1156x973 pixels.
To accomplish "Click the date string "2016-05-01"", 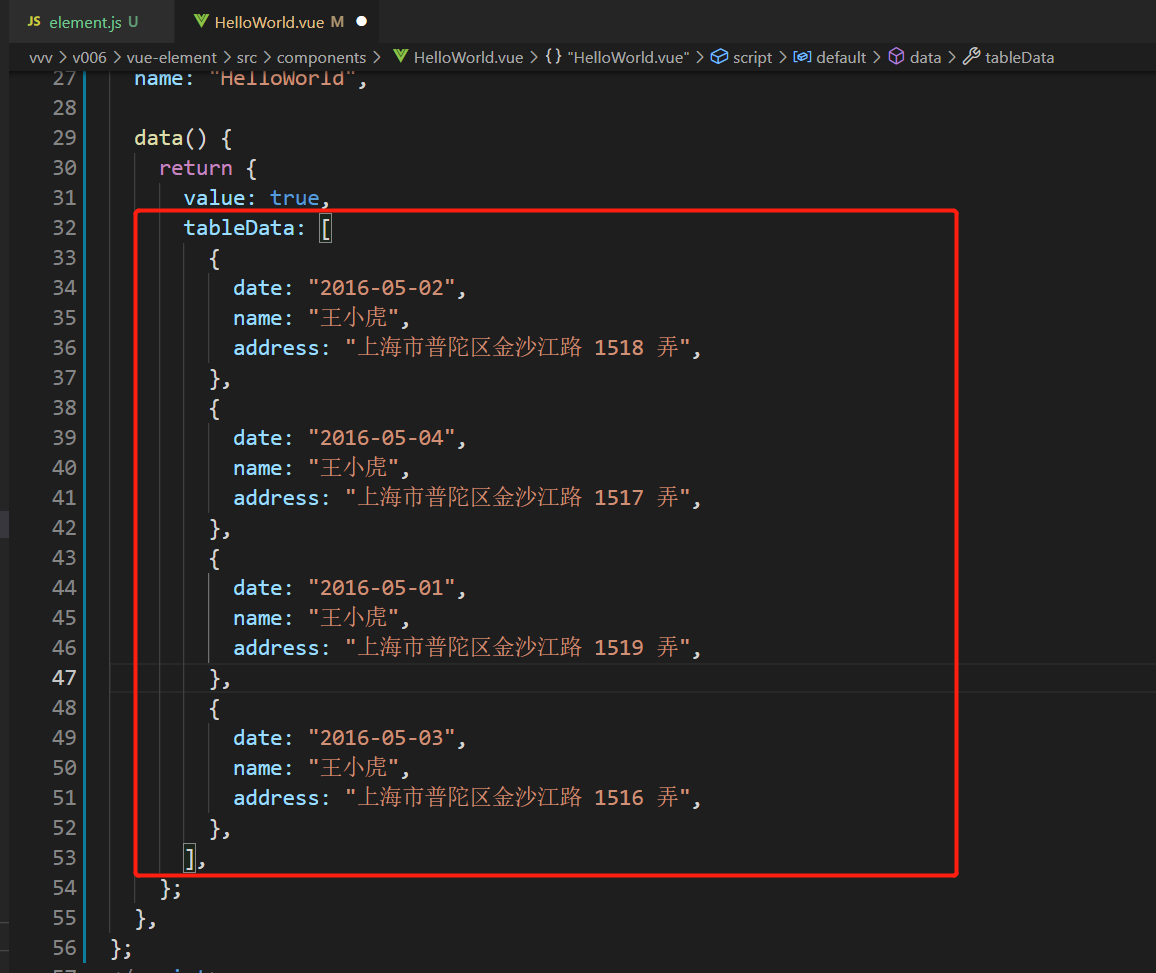I will click(381, 587).
